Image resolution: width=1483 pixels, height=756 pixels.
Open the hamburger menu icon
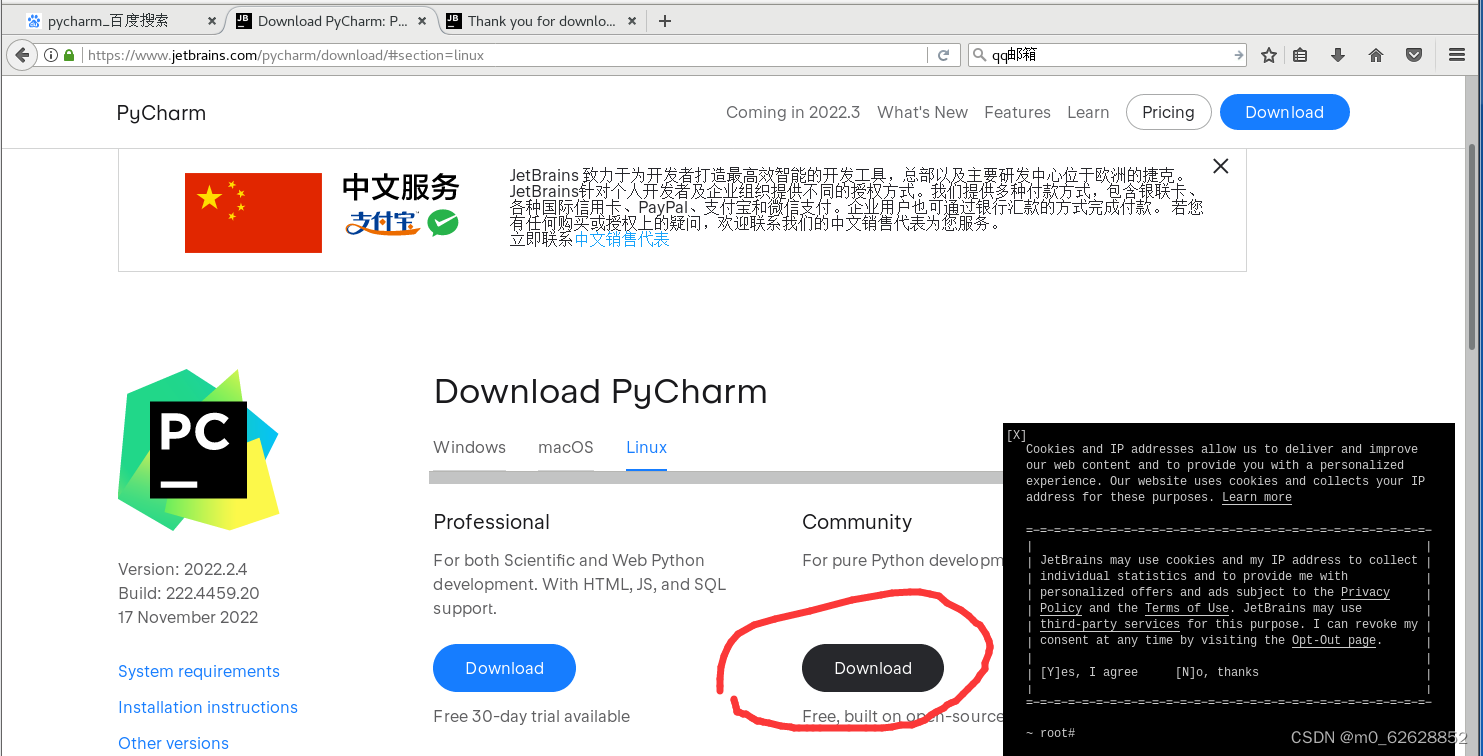click(1457, 56)
